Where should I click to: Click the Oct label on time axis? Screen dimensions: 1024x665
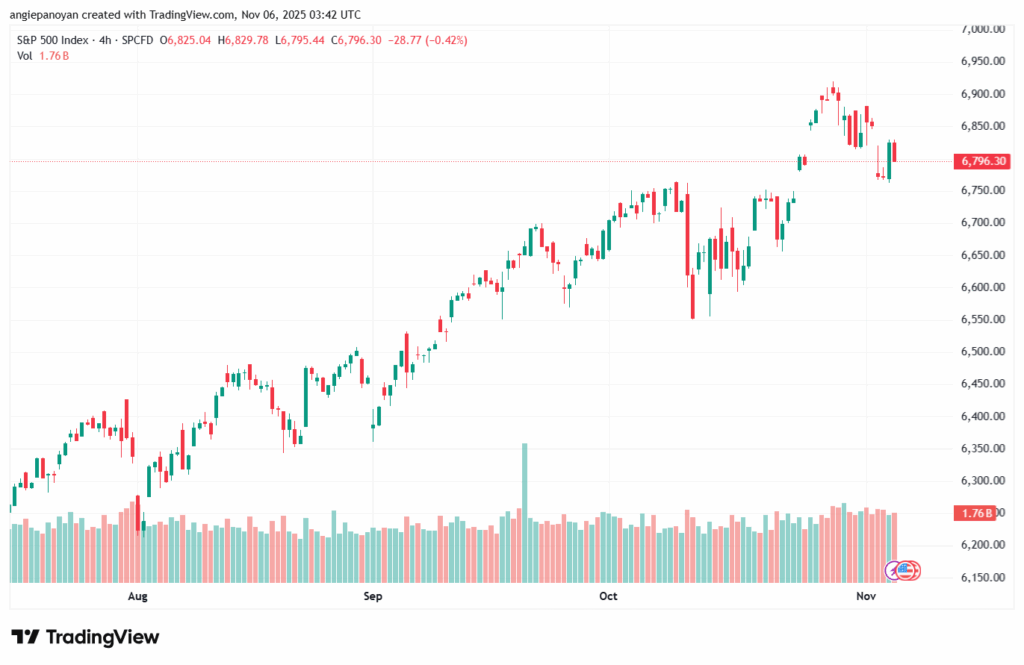tap(608, 597)
